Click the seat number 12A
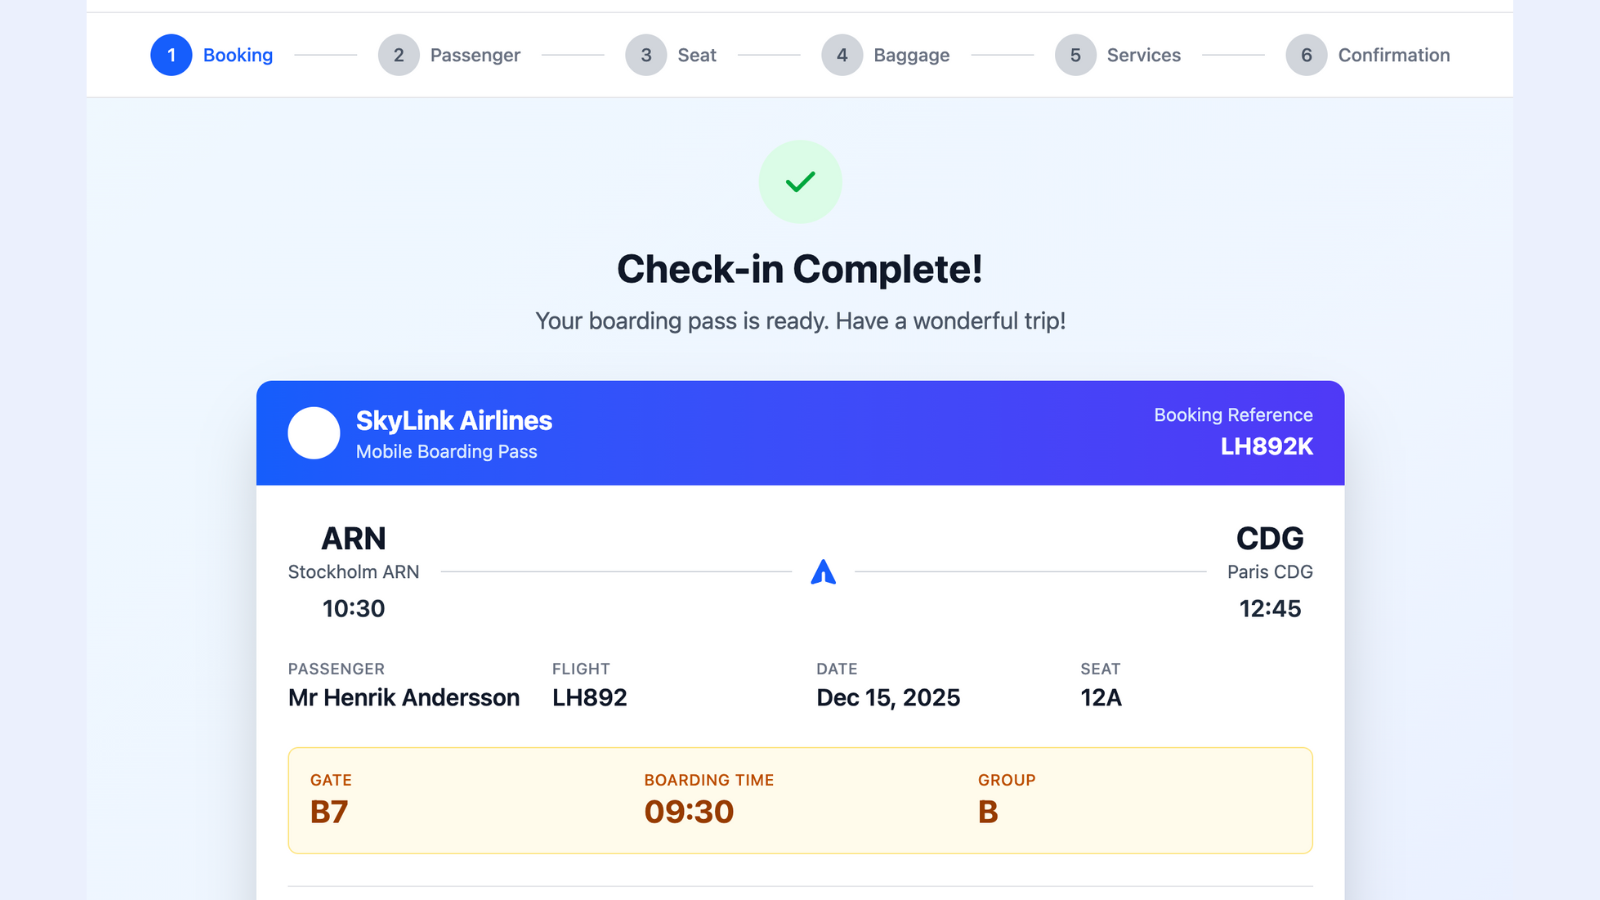Screen dimensions: 1600x900 (x=1101, y=698)
